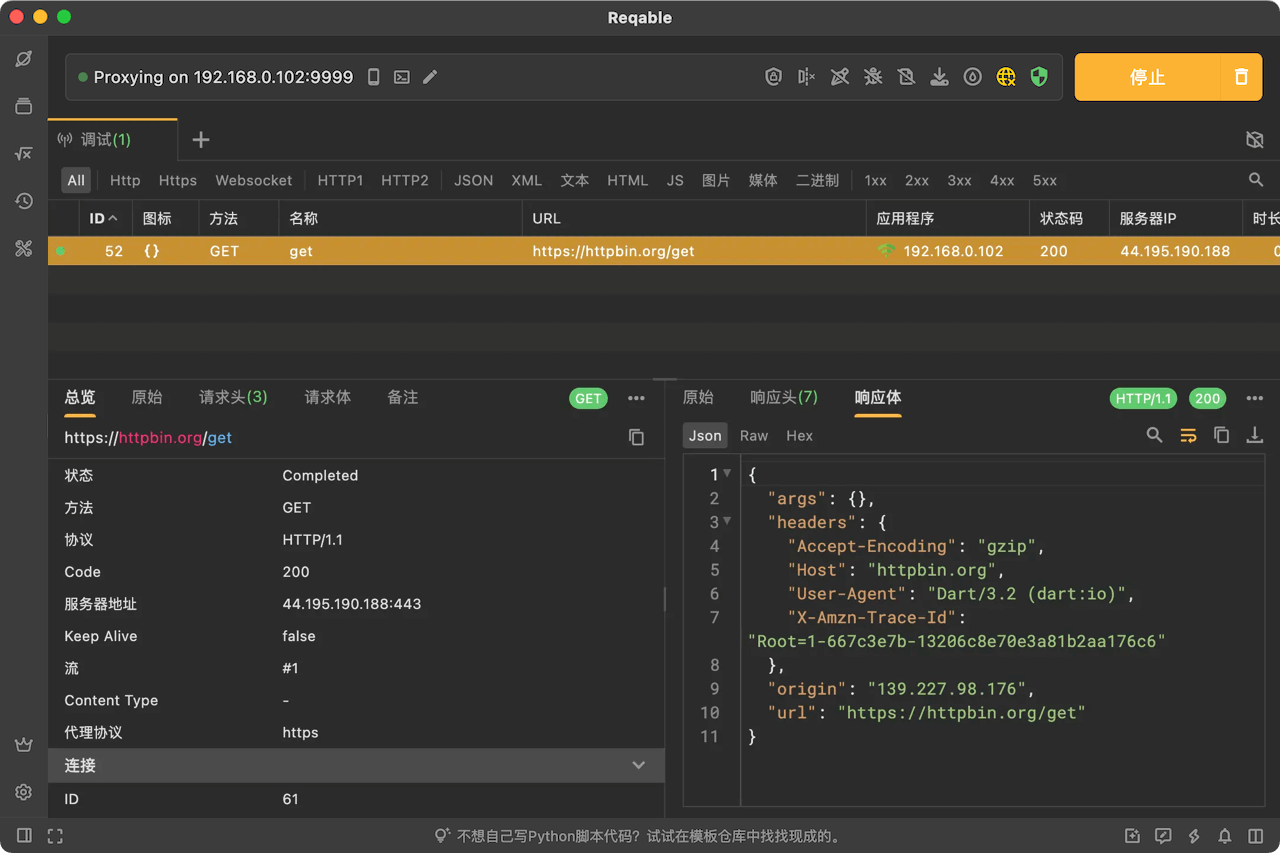
Task: Collapse JSON line 1 fold arrow
Action: click(x=727, y=474)
